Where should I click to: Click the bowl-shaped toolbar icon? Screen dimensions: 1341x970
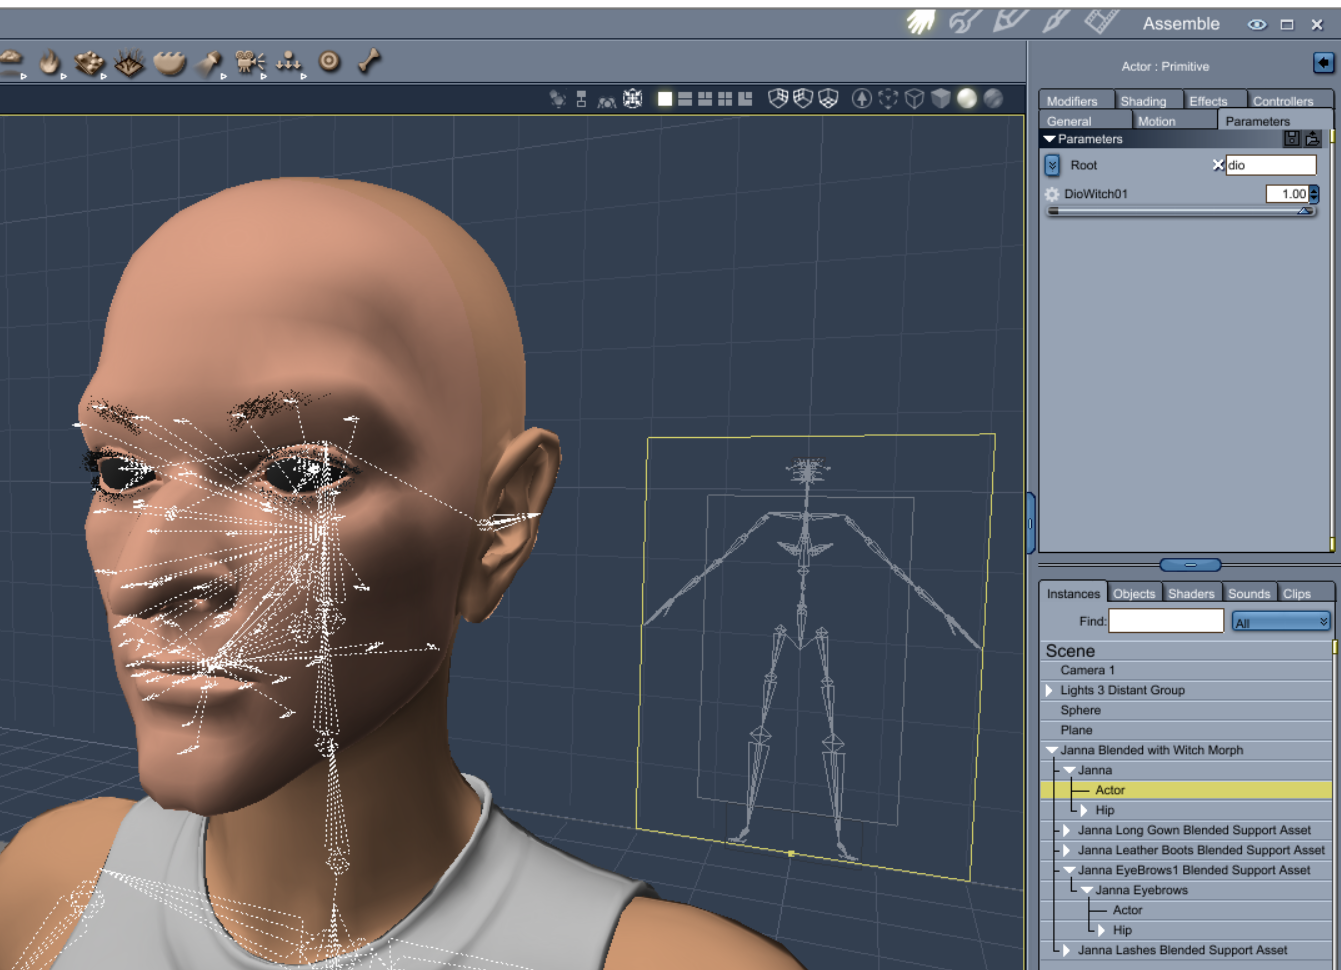click(x=170, y=63)
